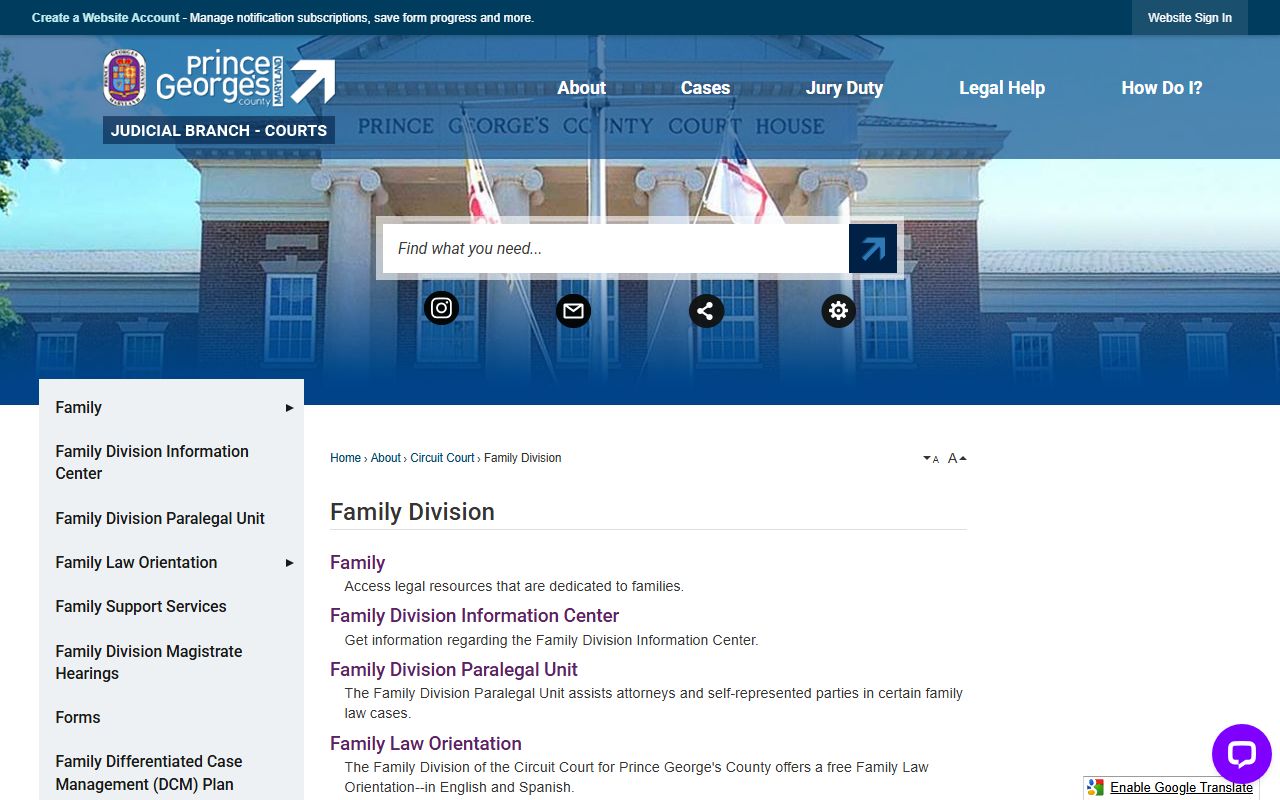1280x800 pixels.
Task: Open the Legal Help menu
Action: coord(1001,88)
